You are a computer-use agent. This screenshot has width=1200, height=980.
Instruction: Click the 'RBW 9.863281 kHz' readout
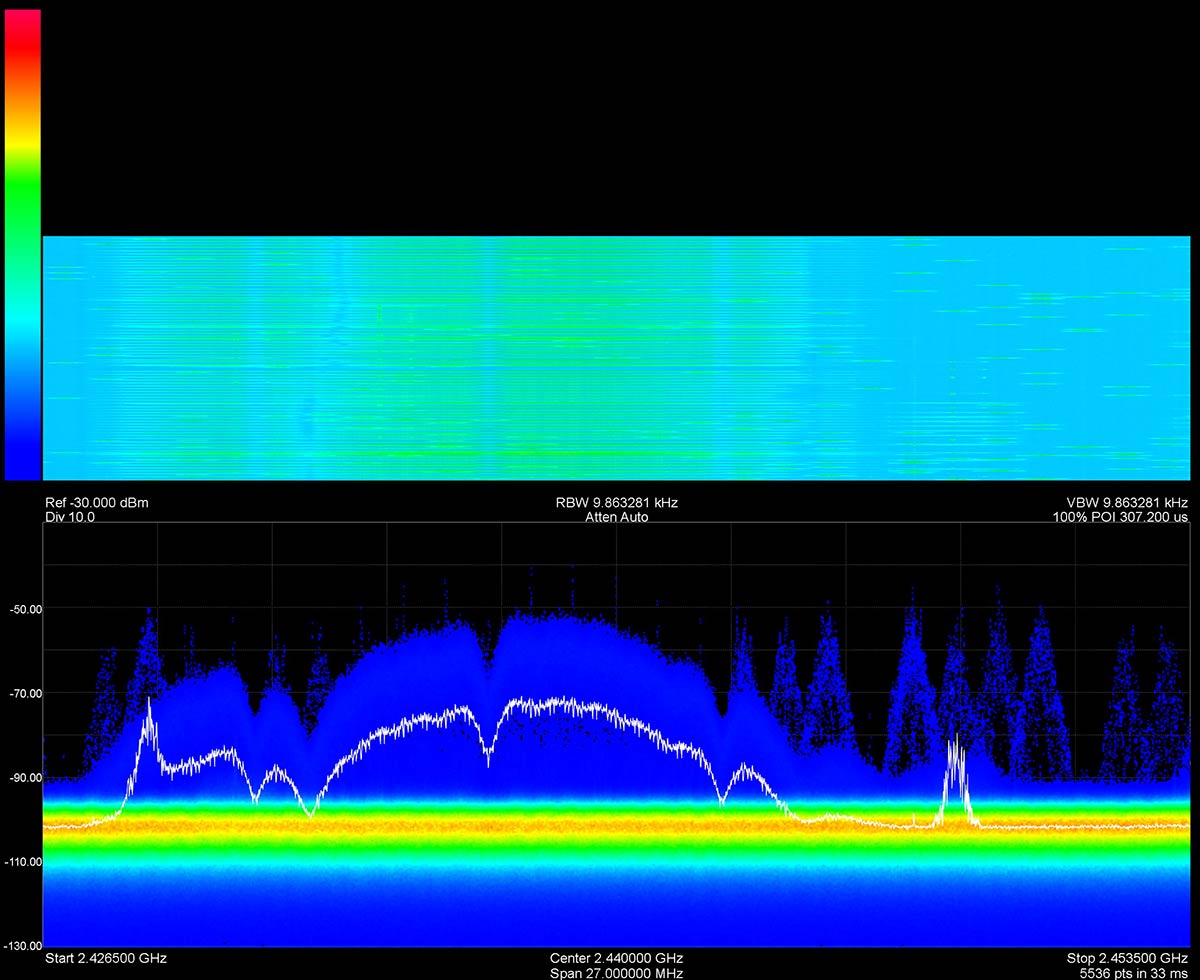pyautogui.click(x=616, y=502)
